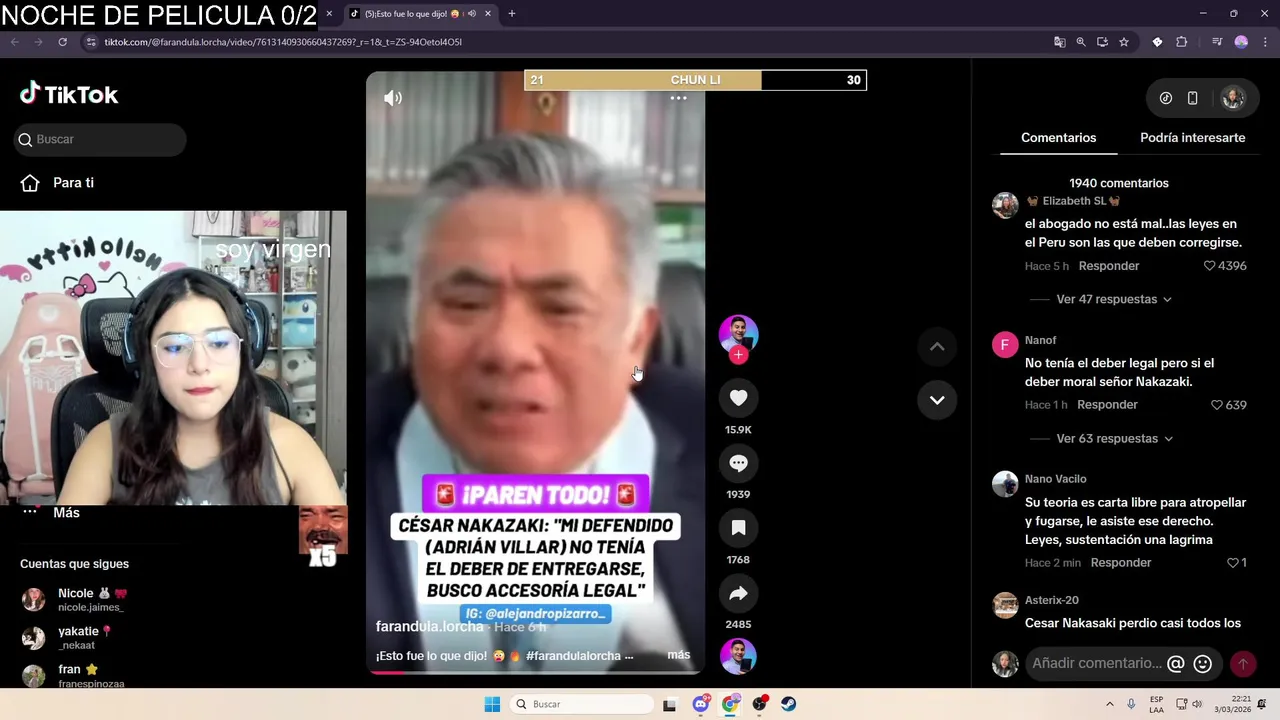Click the Windows taskbar search box
This screenshot has height=720, width=1280.
coord(581,704)
